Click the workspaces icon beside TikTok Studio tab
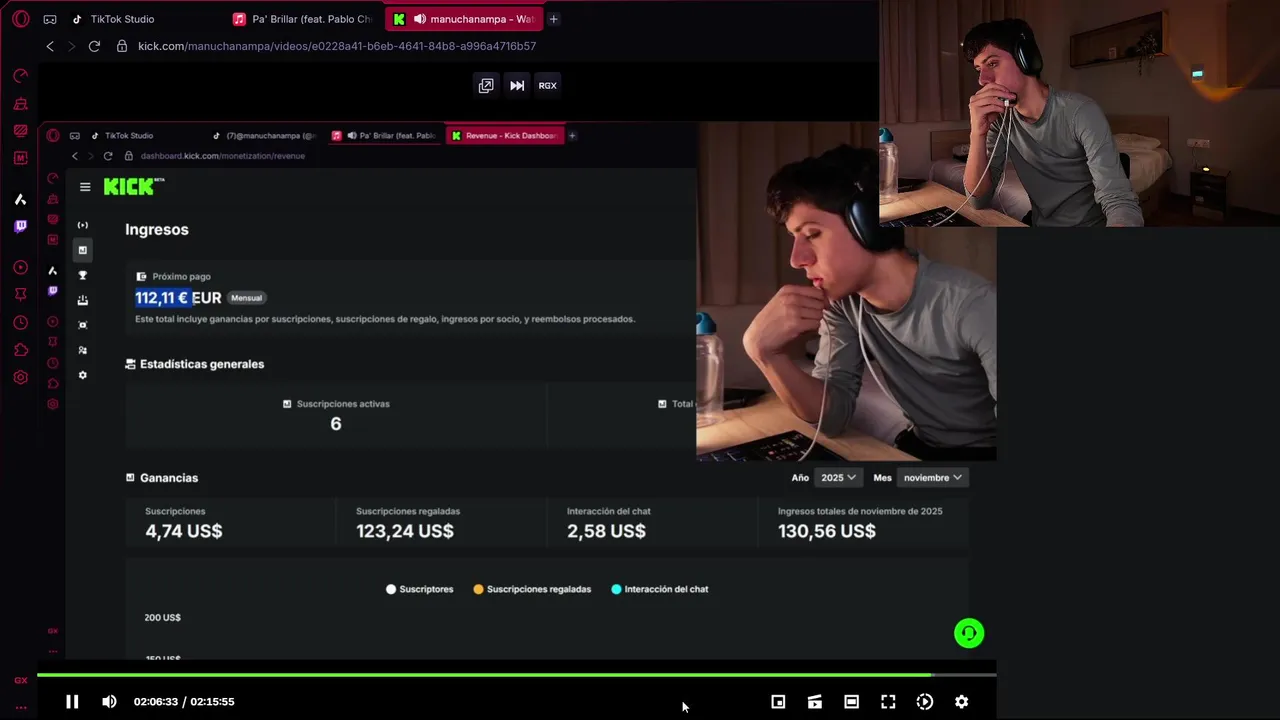 pos(50,19)
